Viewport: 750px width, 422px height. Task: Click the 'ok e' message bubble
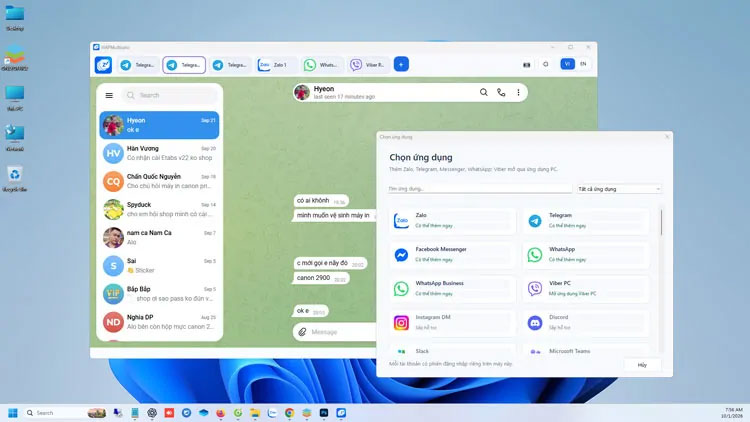(310, 311)
